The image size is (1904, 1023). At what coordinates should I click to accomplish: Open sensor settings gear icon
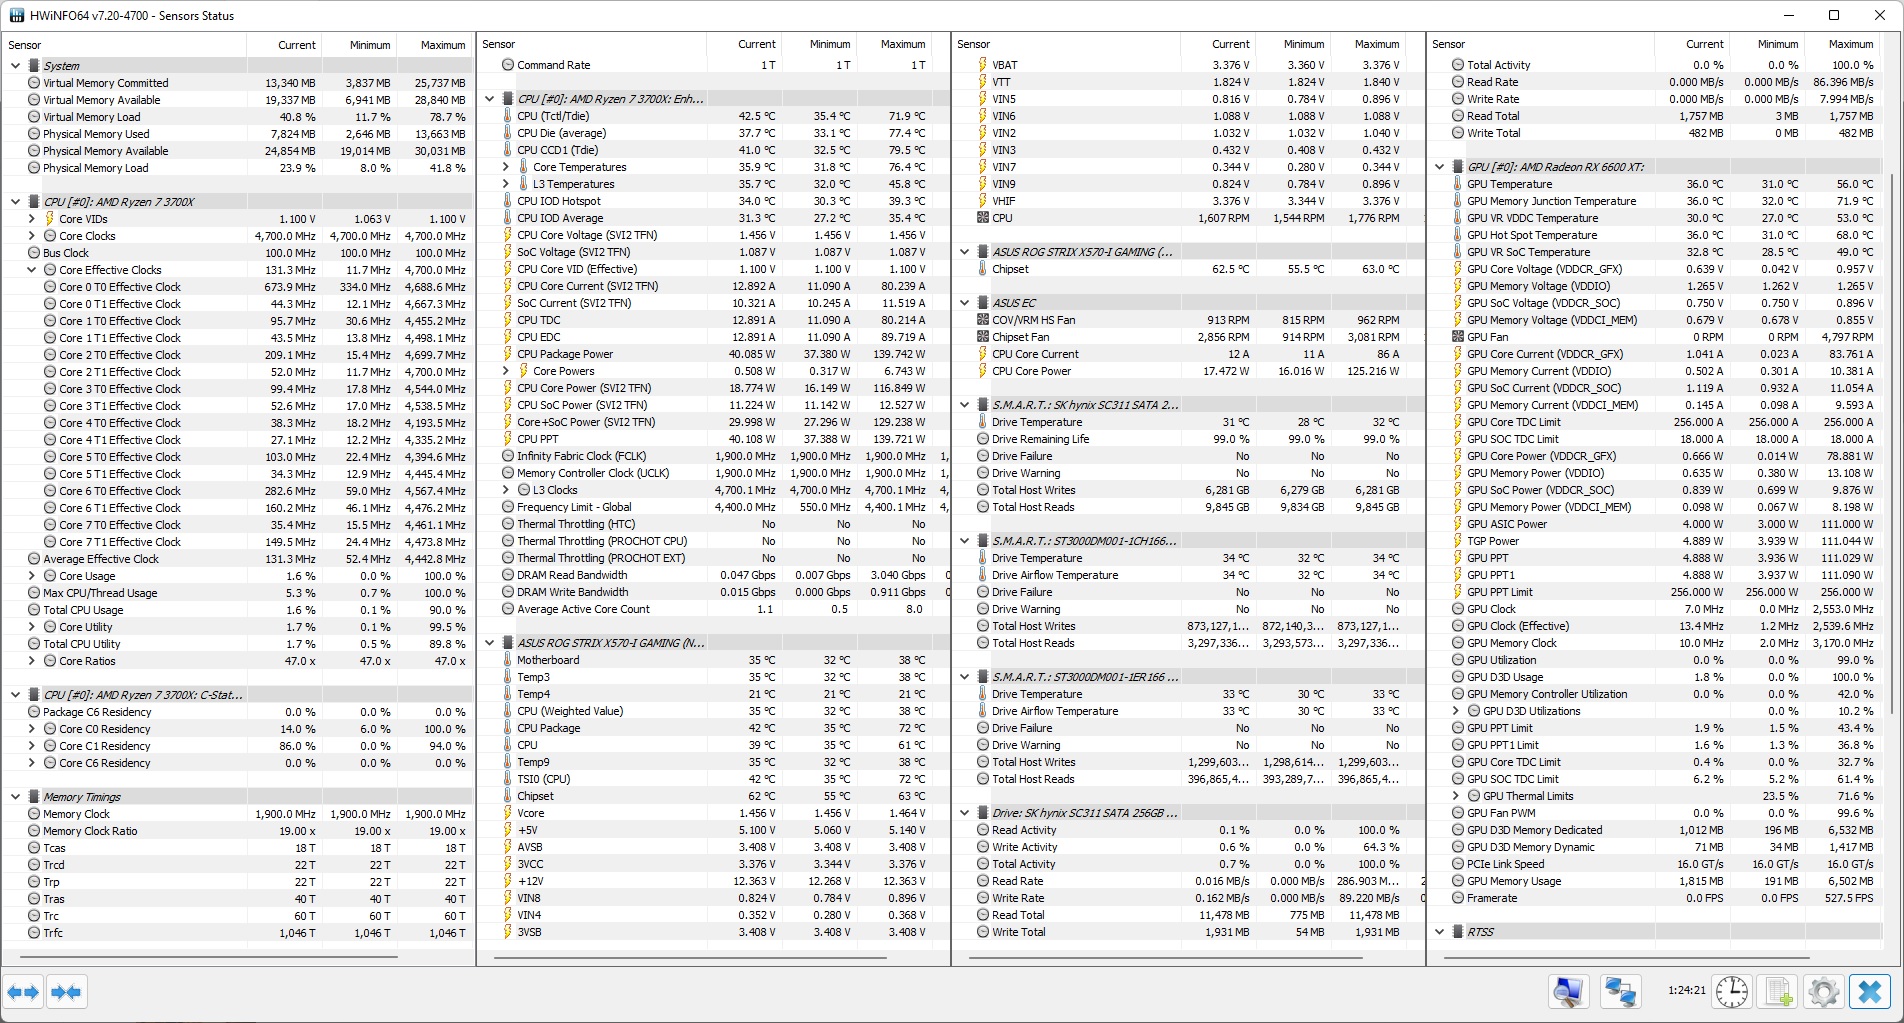click(1823, 992)
